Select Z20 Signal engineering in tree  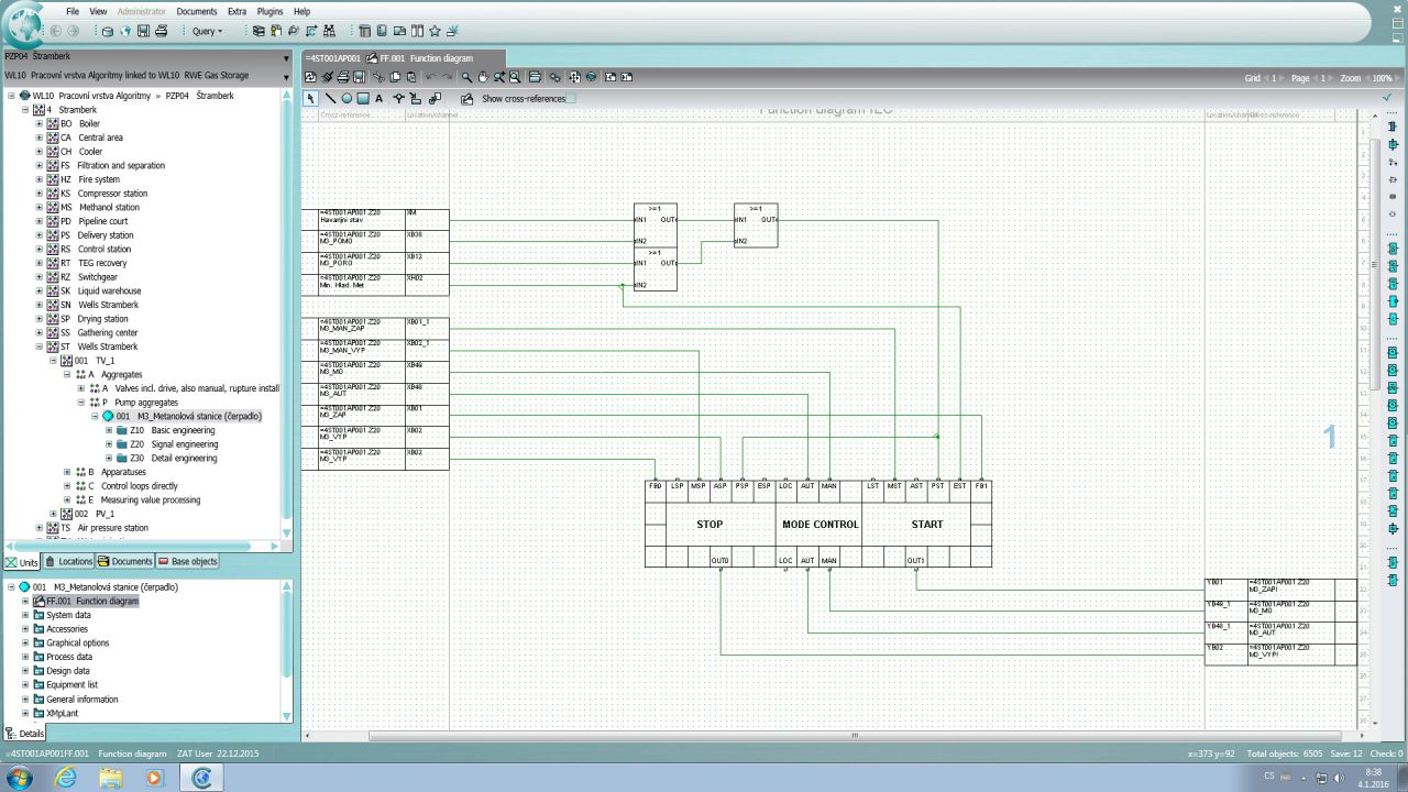184,444
